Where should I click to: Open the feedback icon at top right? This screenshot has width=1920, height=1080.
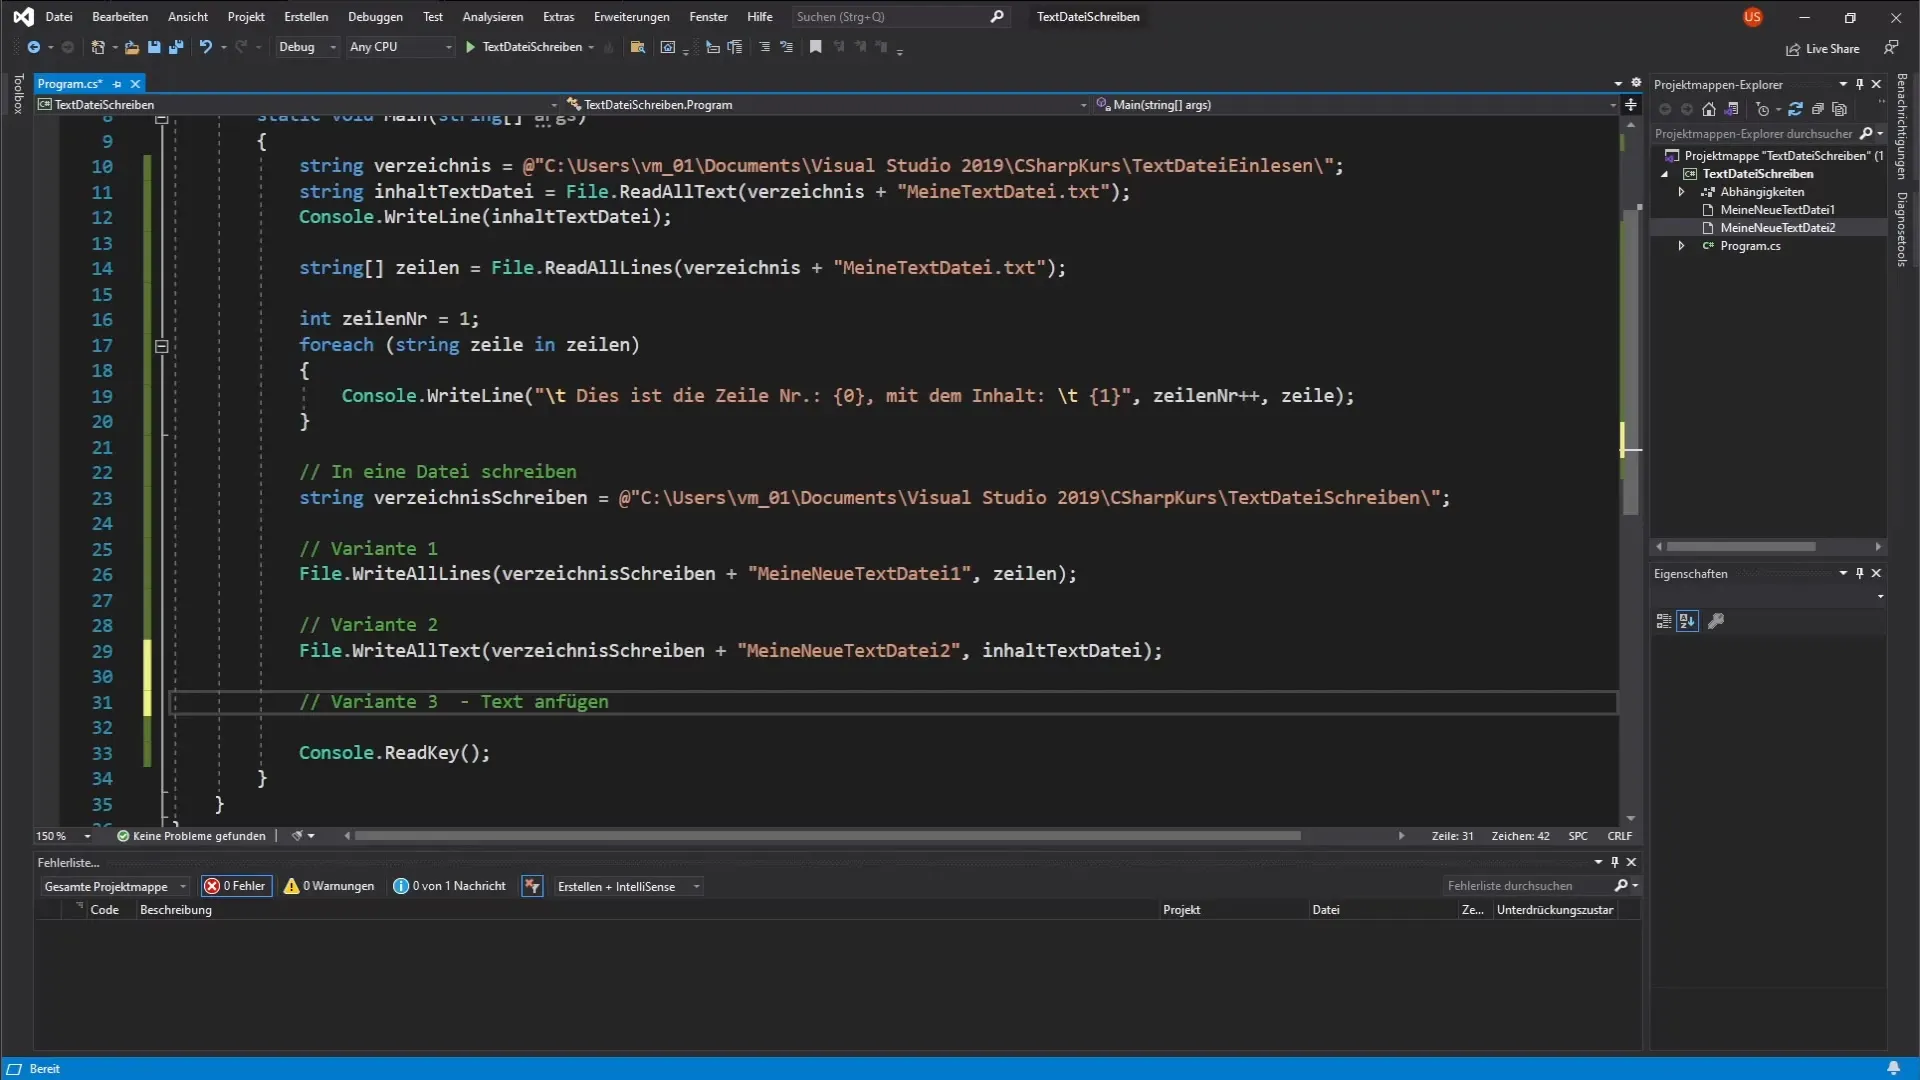click(1891, 48)
